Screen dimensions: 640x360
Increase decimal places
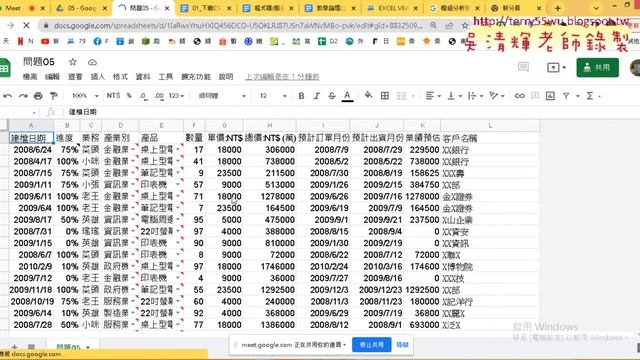[159, 96]
